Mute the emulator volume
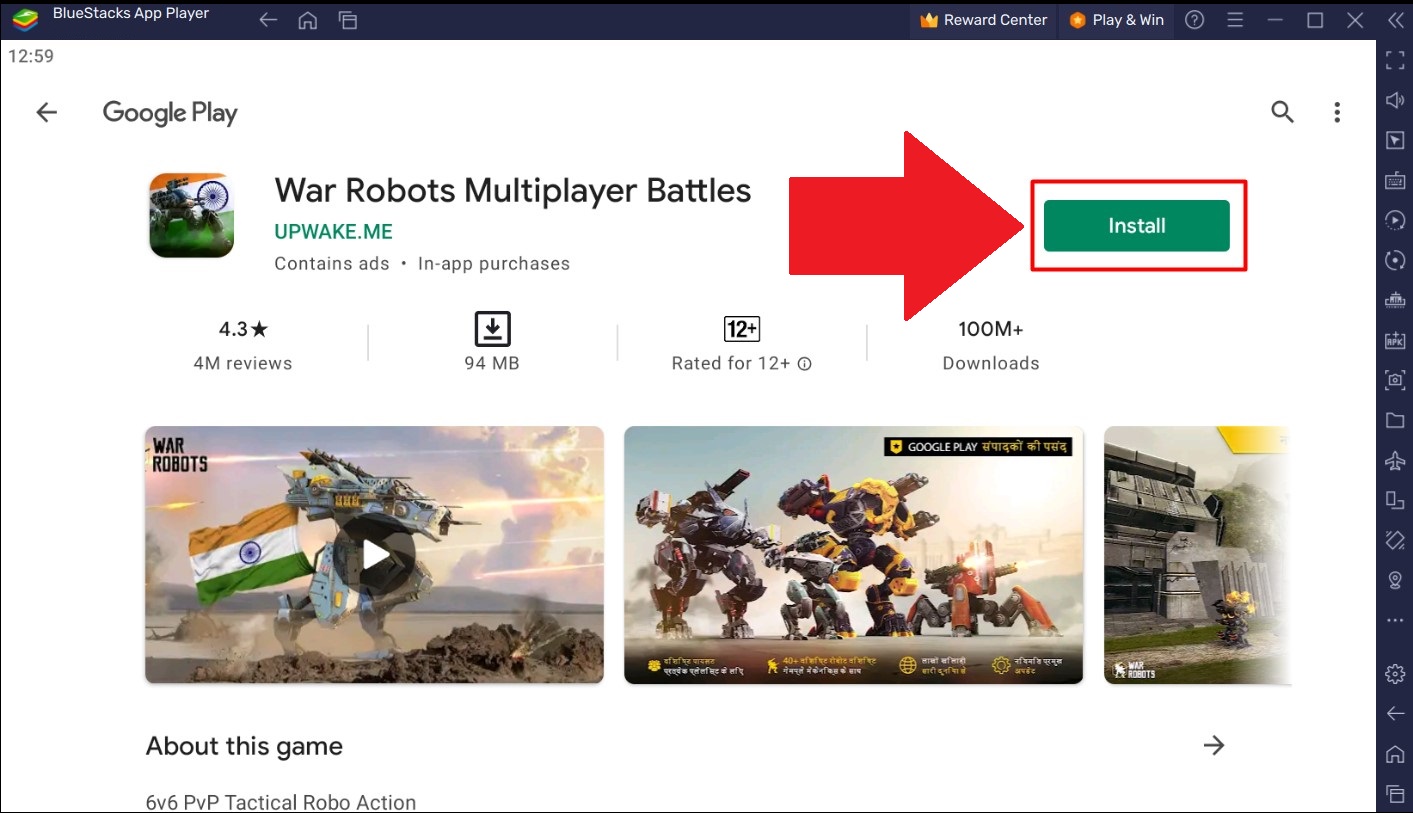Image resolution: width=1413 pixels, height=813 pixels. (x=1395, y=100)
